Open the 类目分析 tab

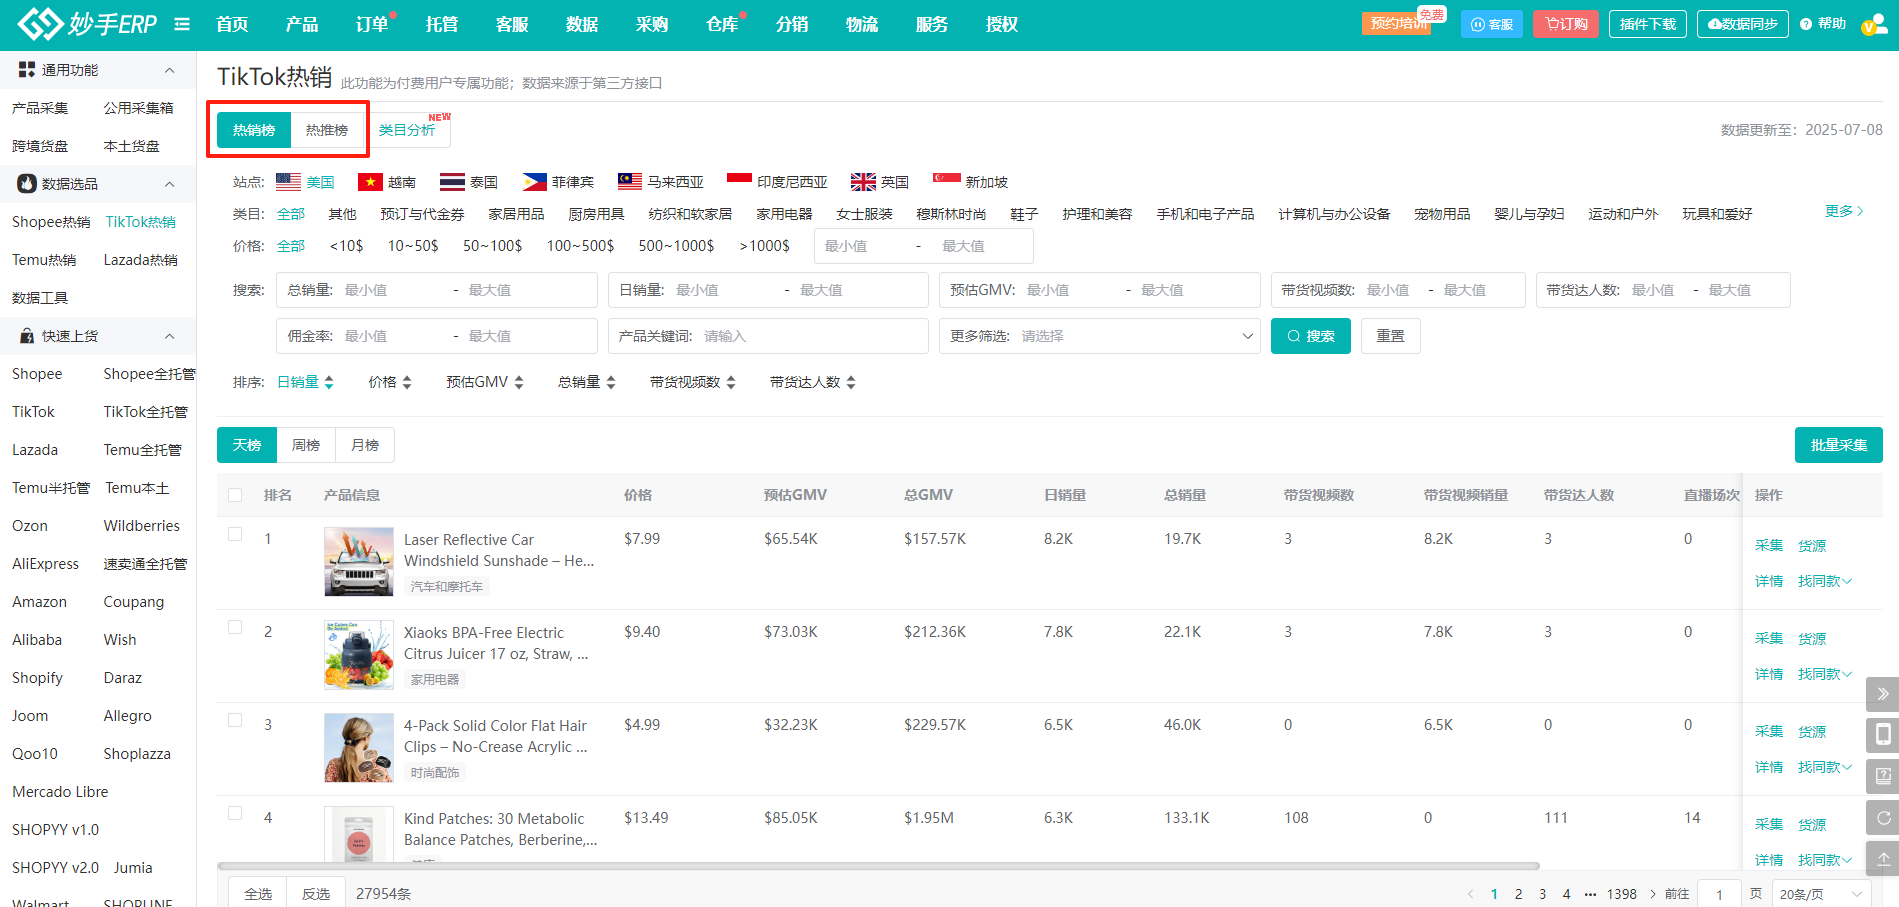tap(409, 130)
